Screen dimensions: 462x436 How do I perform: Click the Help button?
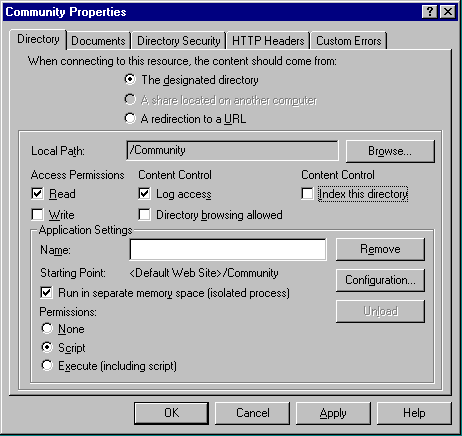(414, 413)
